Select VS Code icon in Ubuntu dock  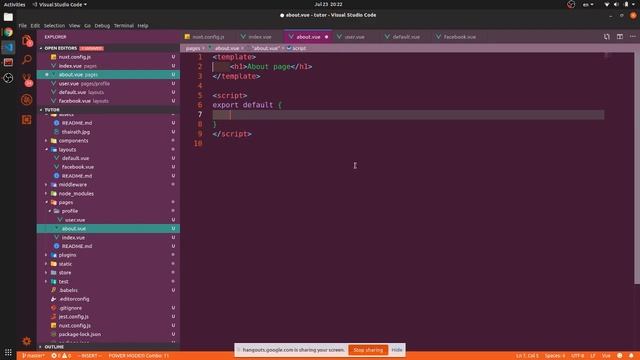pyautogui.click(x=8, y=47)
